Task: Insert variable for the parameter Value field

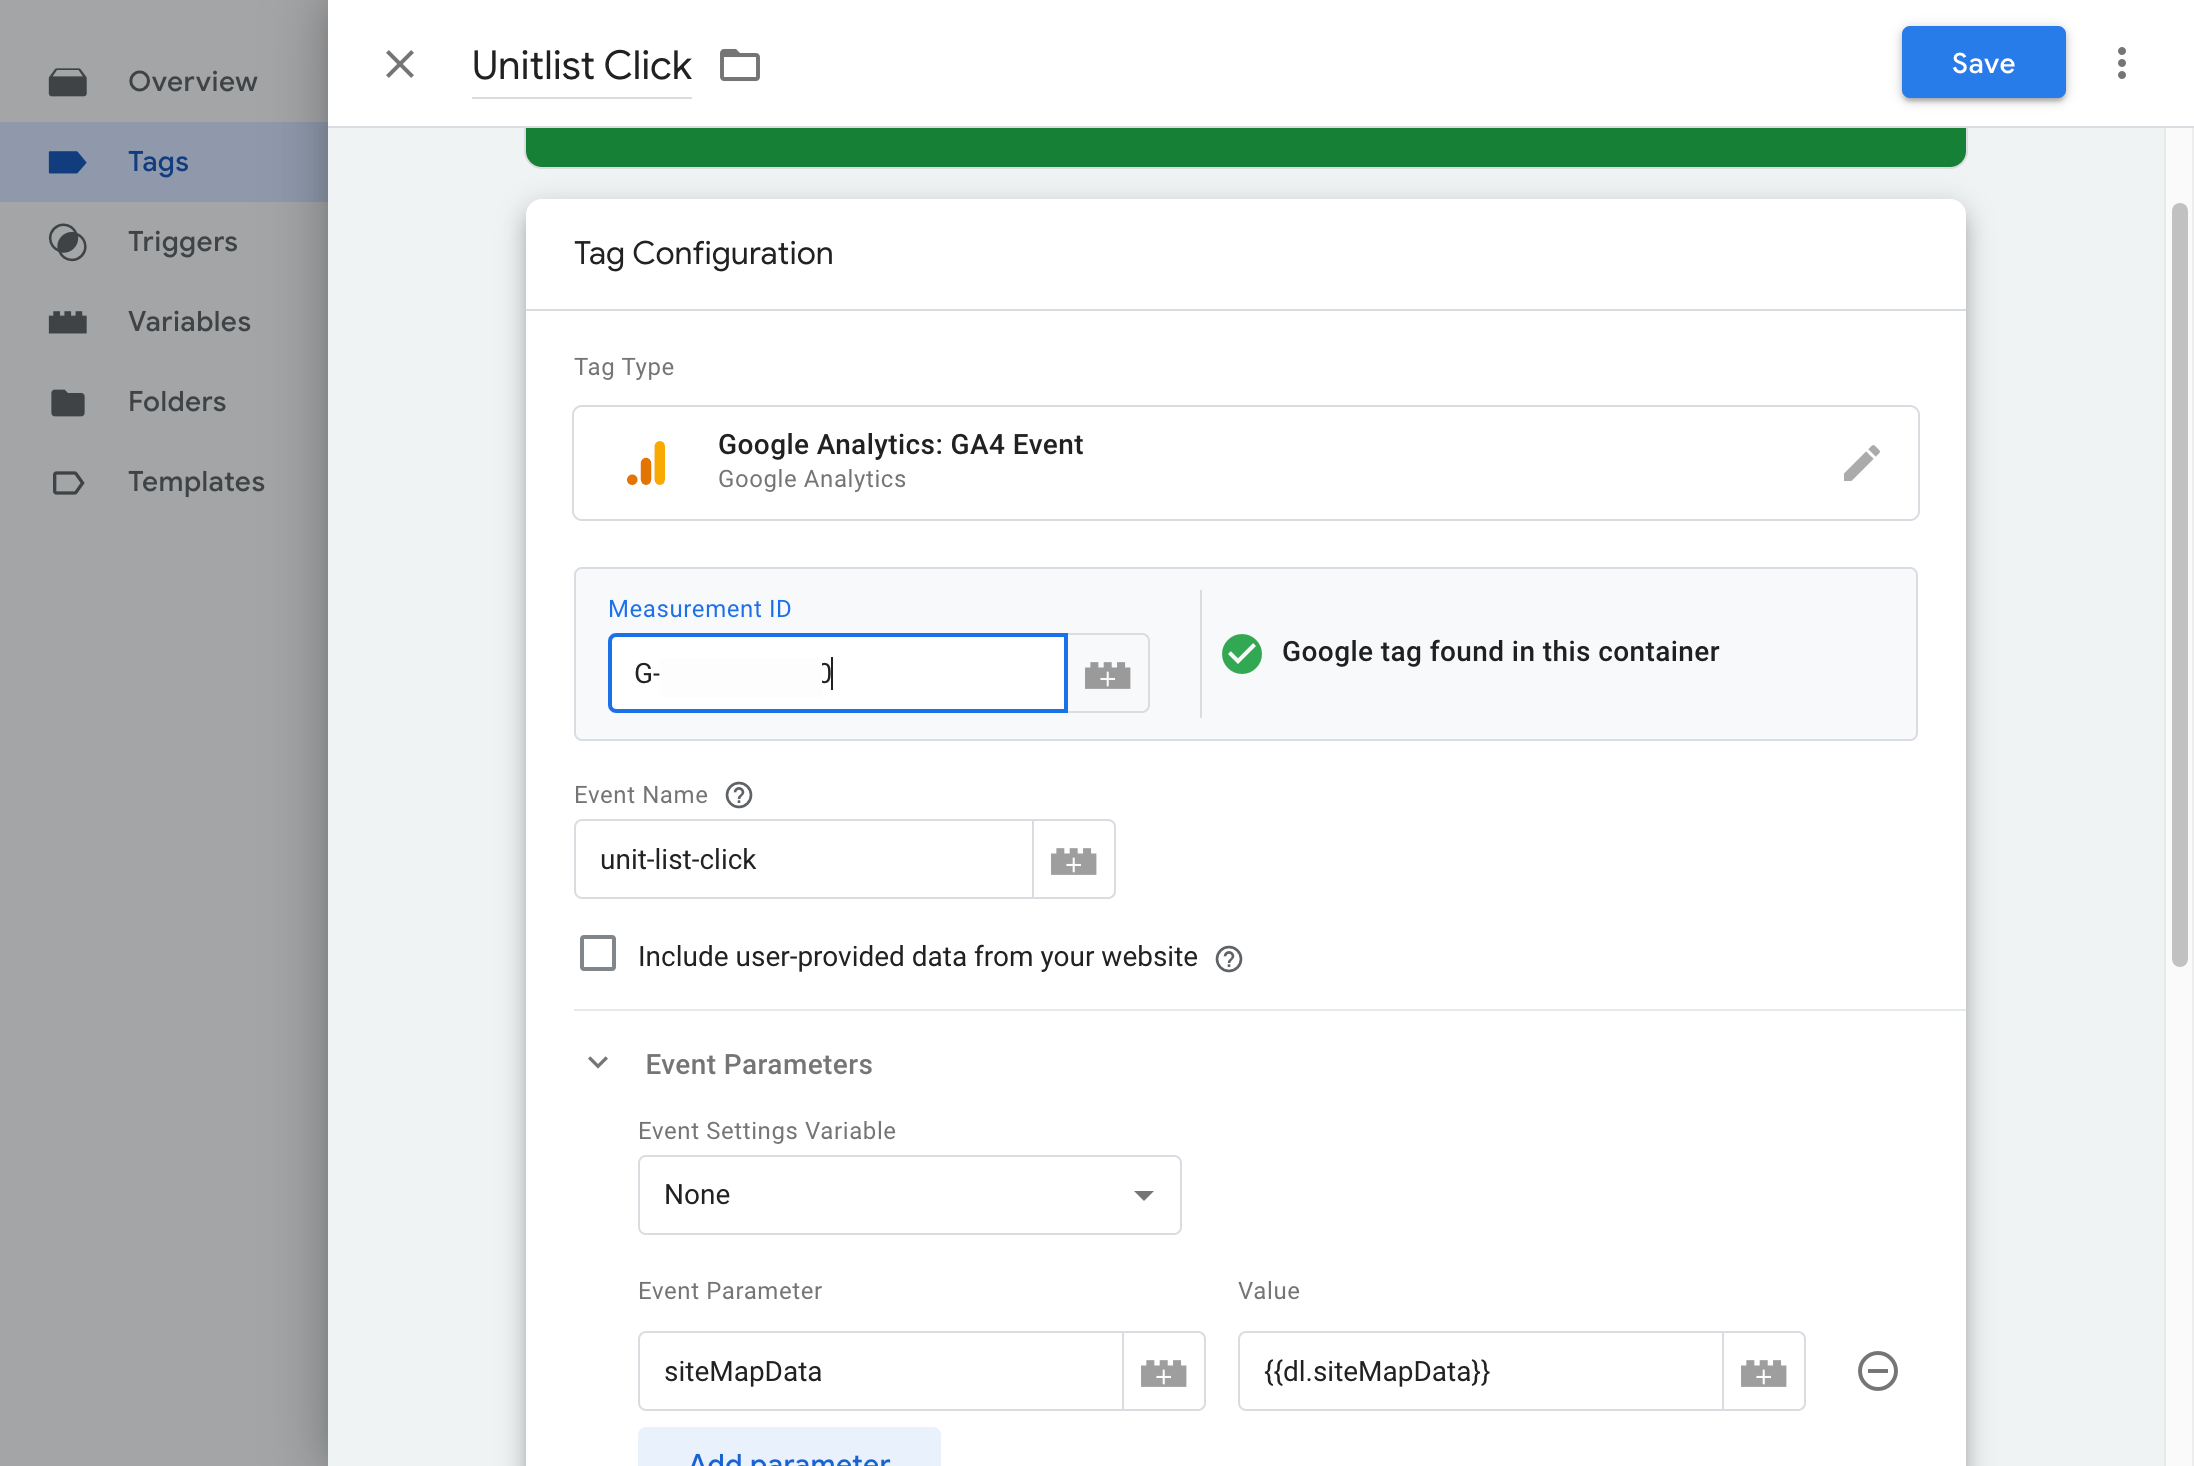Action: [x=1764, y=1371]
